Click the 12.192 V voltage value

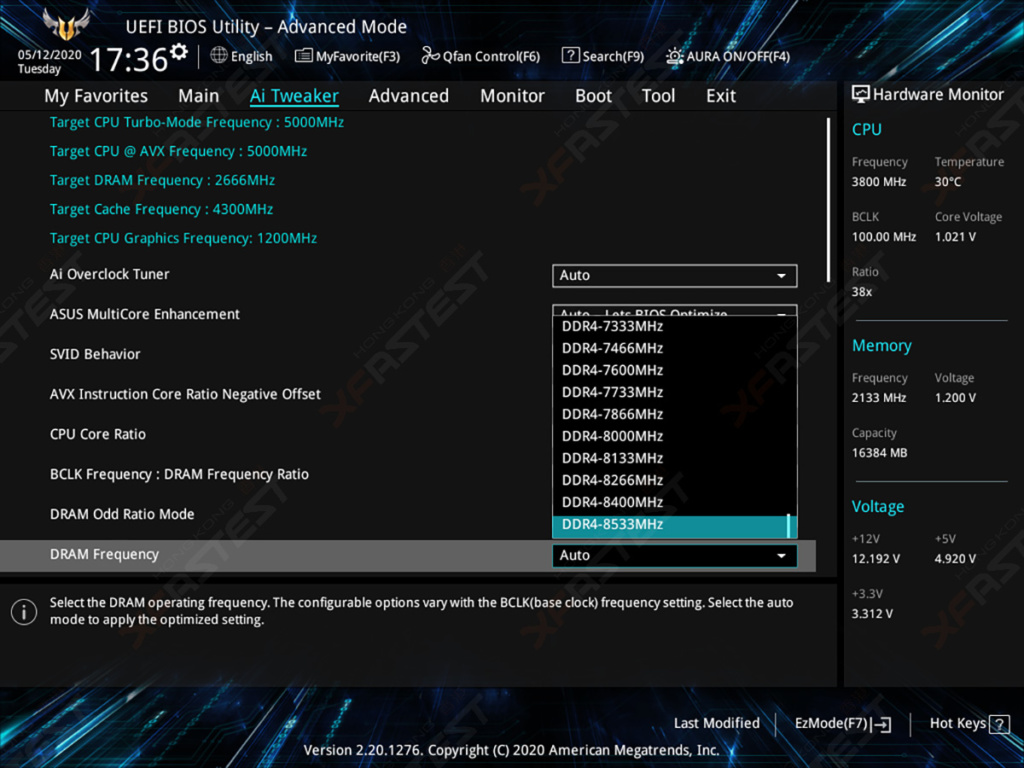pyautogui.click(x=876, y=559)
